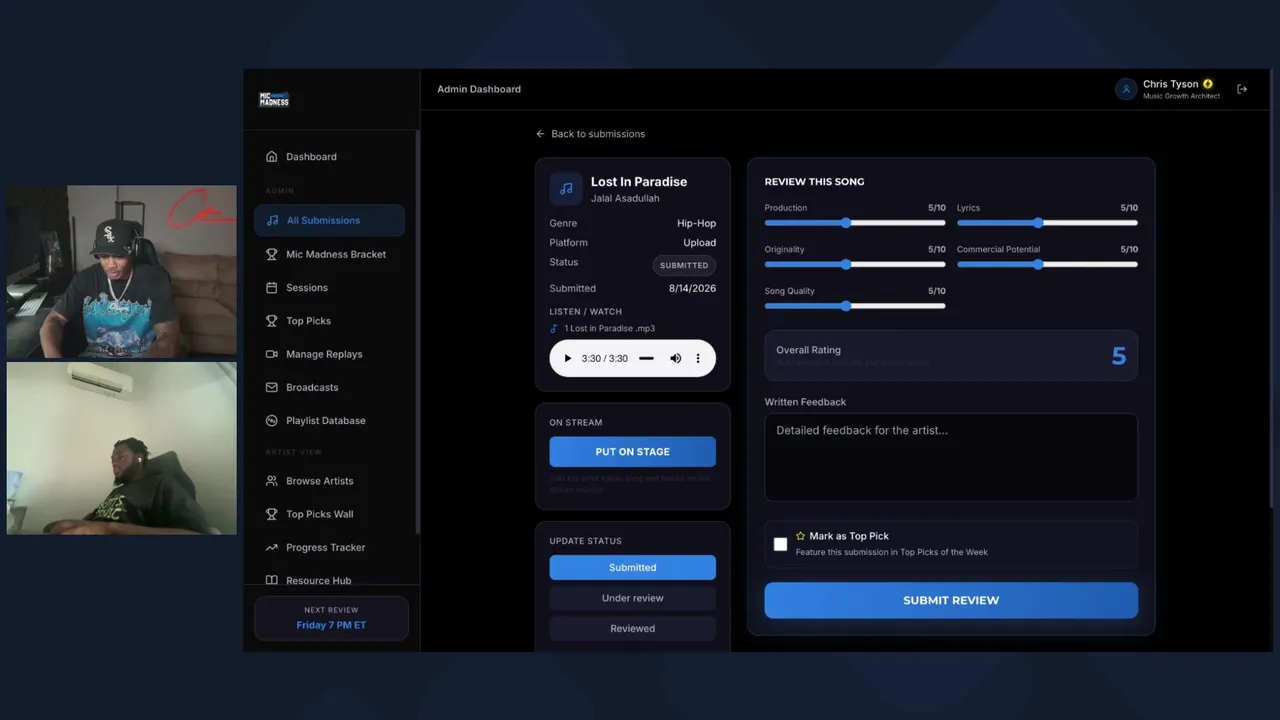
Task: Click the submitted date 8/14/2026
Action: (692, 288)
